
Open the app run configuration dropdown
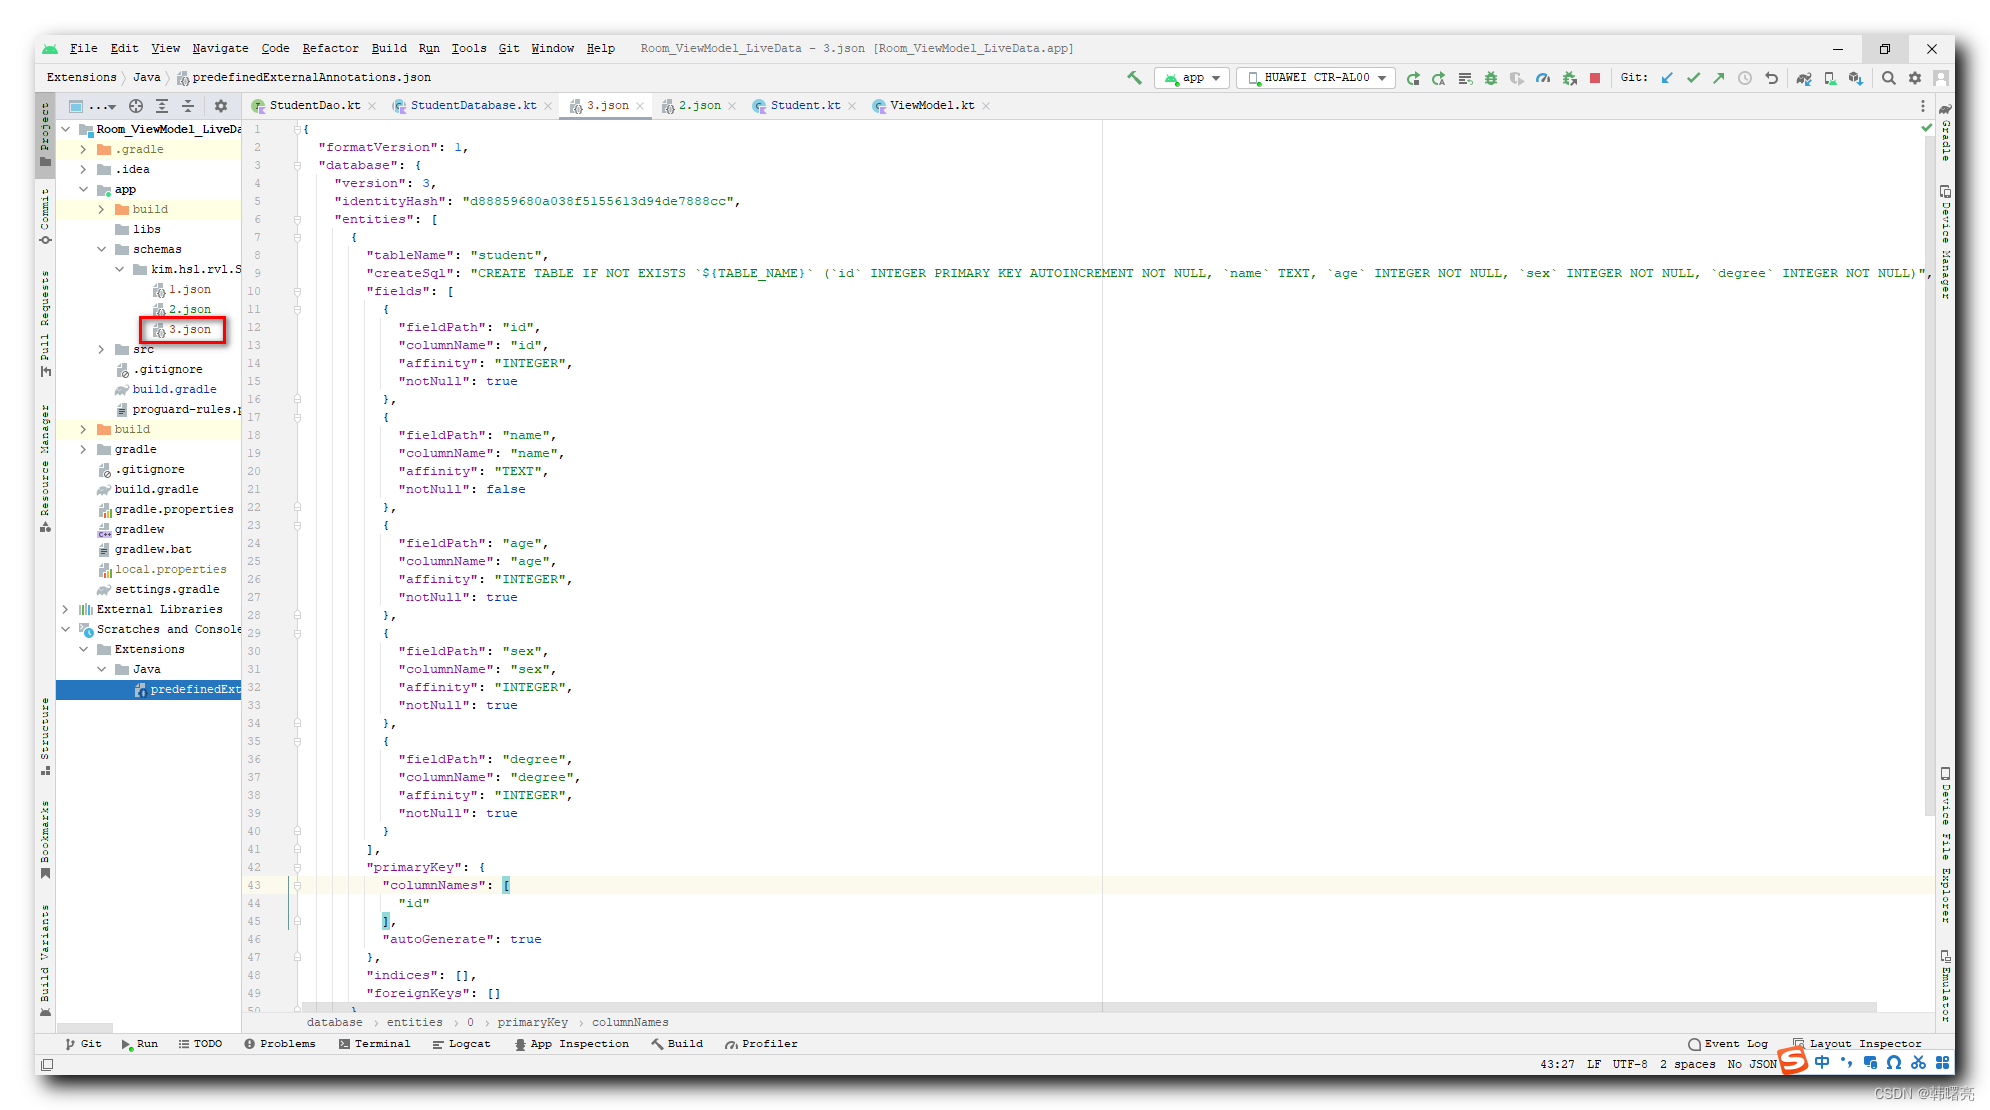click(x=1192, y=78)
